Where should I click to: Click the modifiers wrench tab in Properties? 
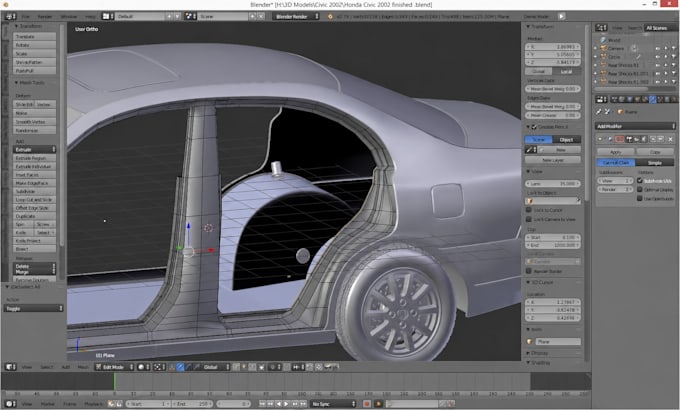pos(653,100)
